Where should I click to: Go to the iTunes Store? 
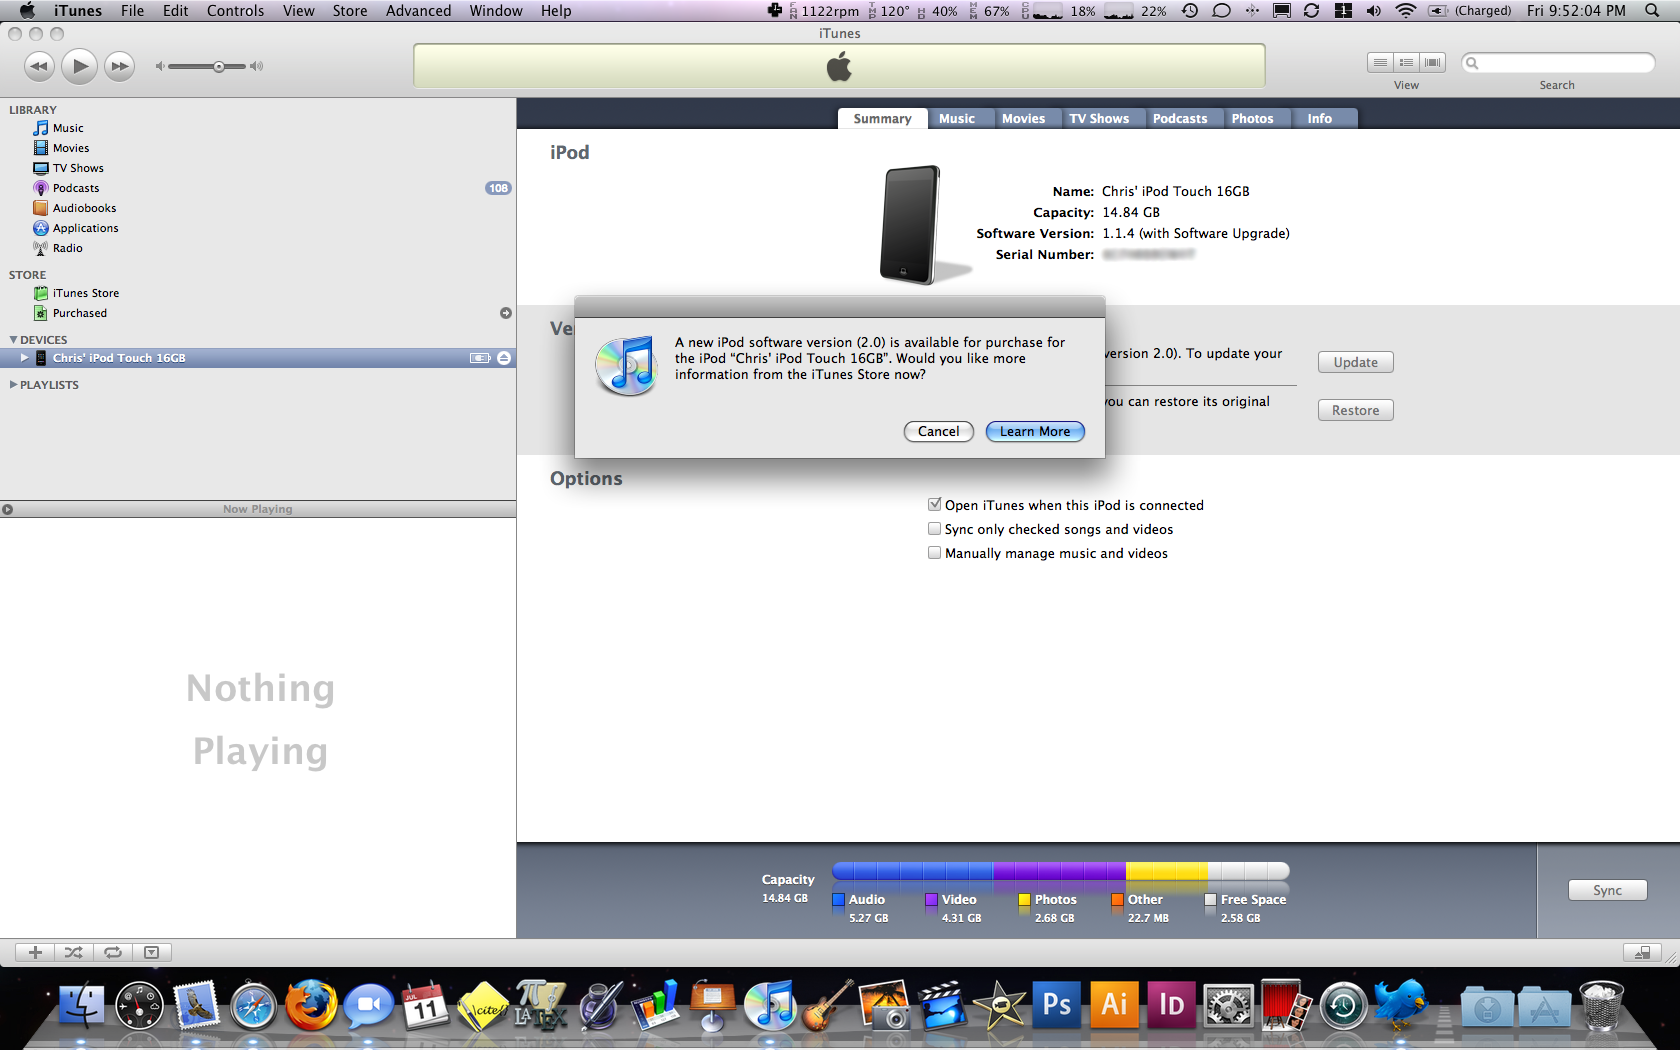[85, 293]
